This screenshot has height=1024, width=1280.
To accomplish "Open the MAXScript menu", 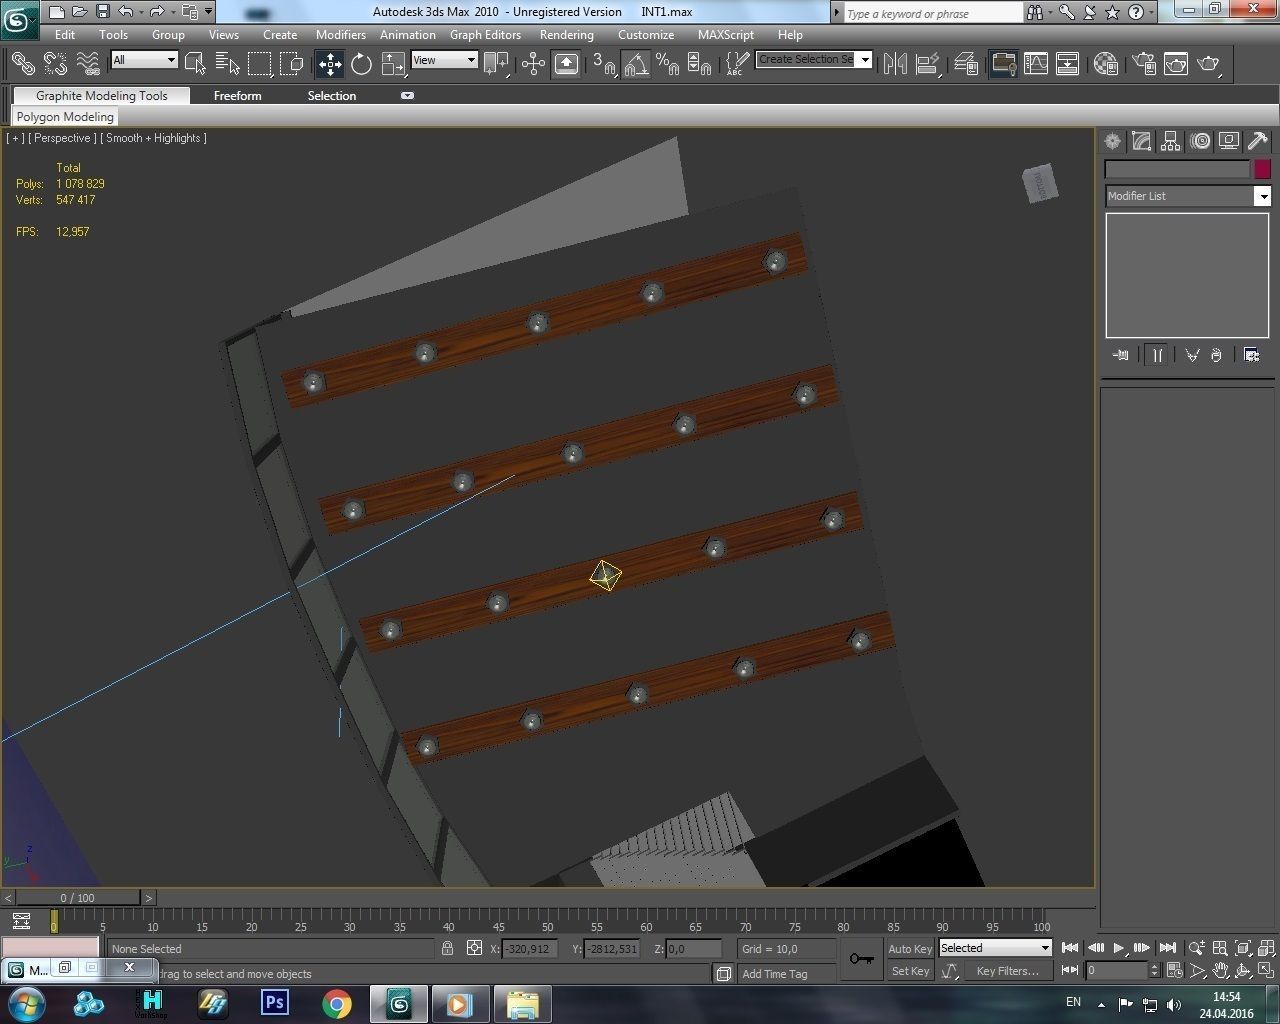I will 726,34.
